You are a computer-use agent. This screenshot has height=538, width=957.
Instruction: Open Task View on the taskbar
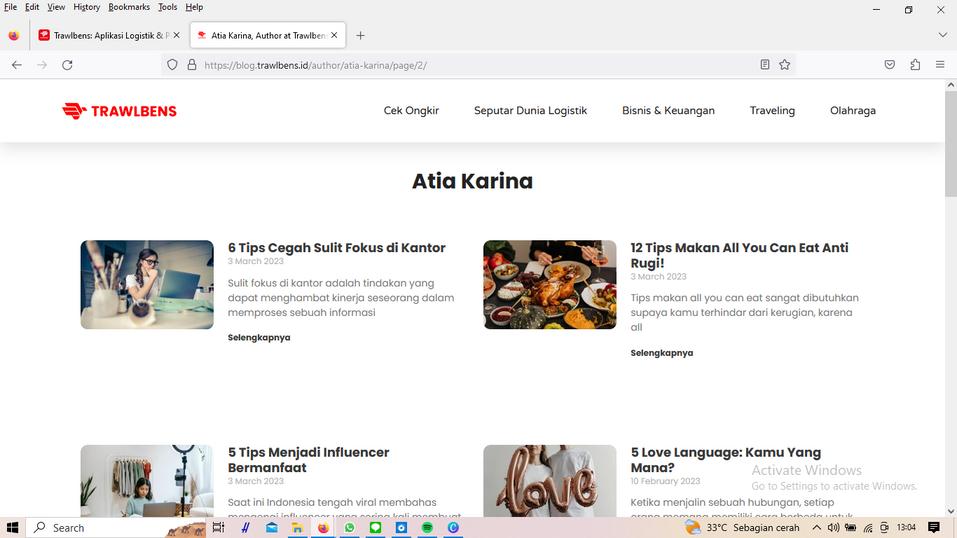[x=218, y=528]
